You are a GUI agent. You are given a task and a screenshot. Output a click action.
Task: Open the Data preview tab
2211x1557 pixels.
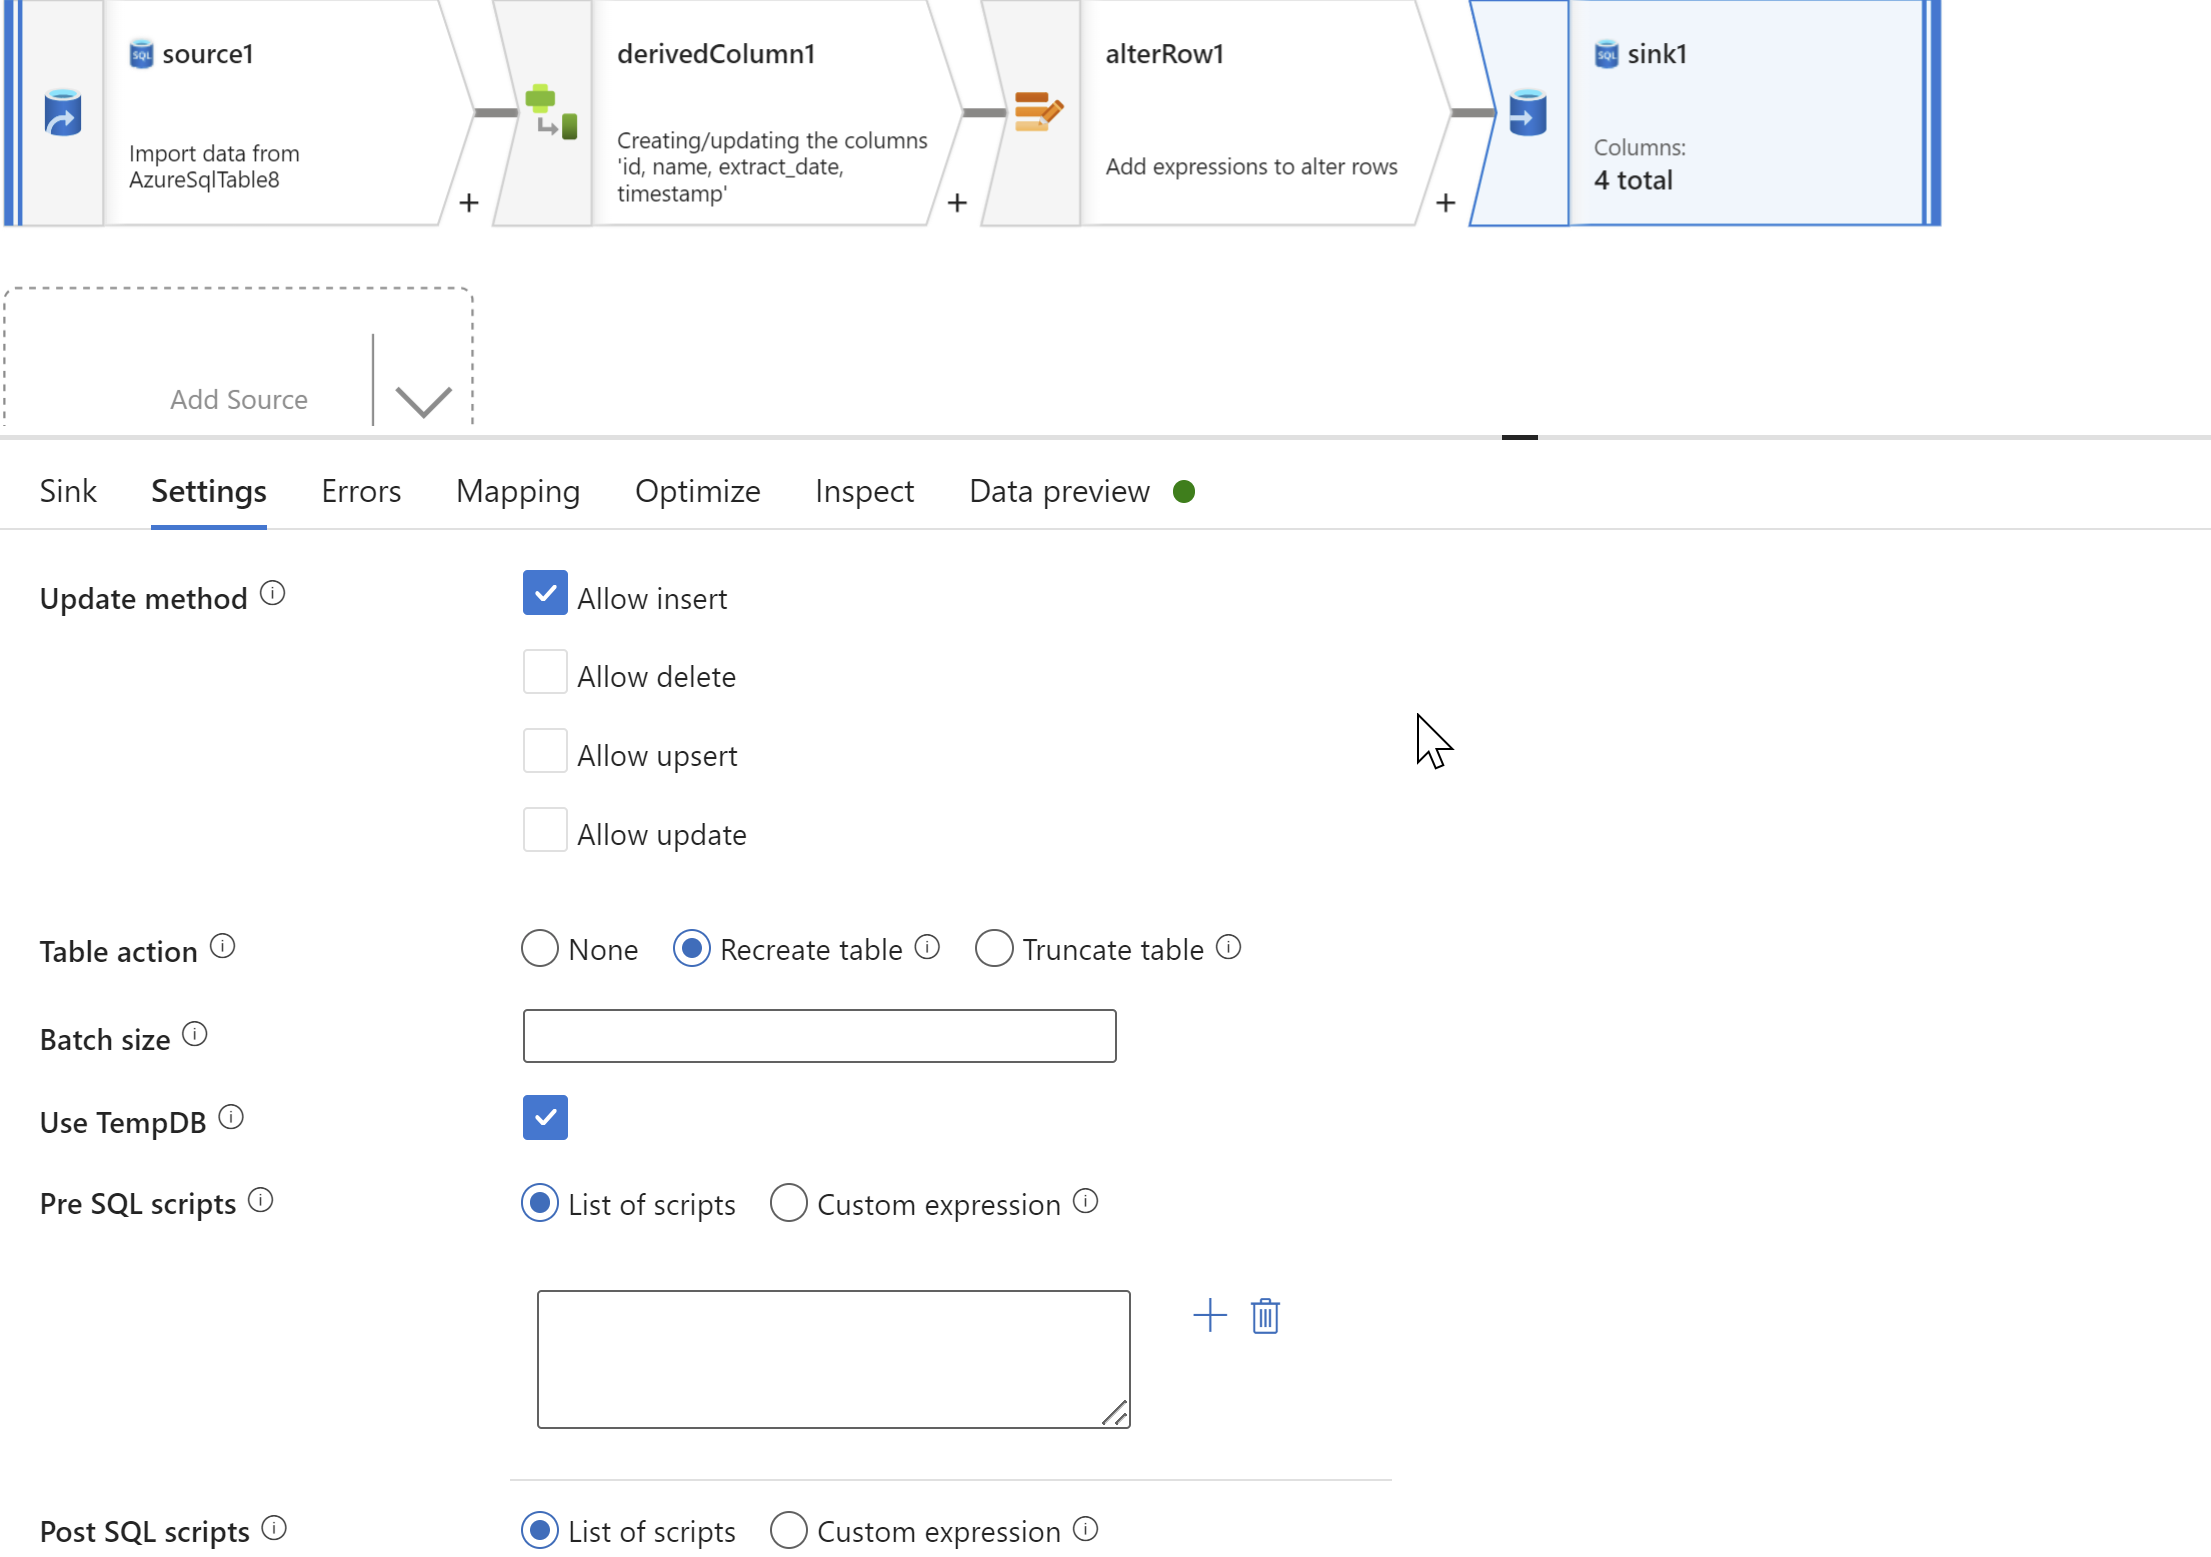pyautogui.click(x=1059, y=491)
